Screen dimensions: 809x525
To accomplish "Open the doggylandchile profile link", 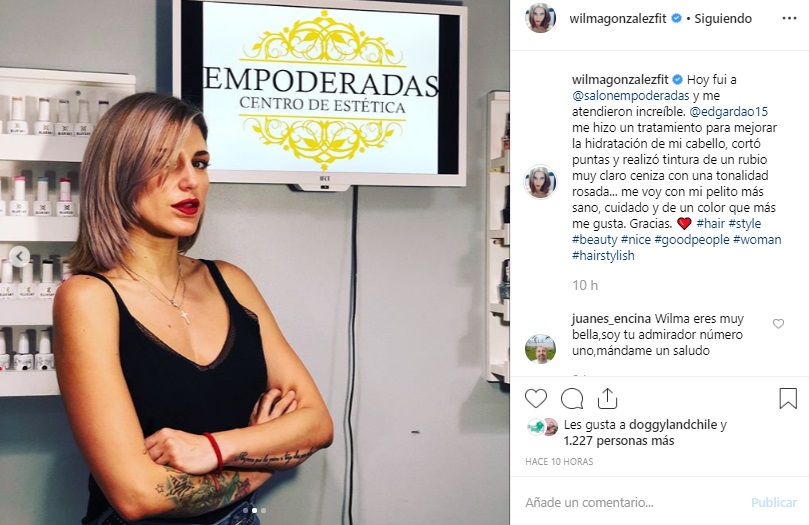I will [x=673, y=425].
